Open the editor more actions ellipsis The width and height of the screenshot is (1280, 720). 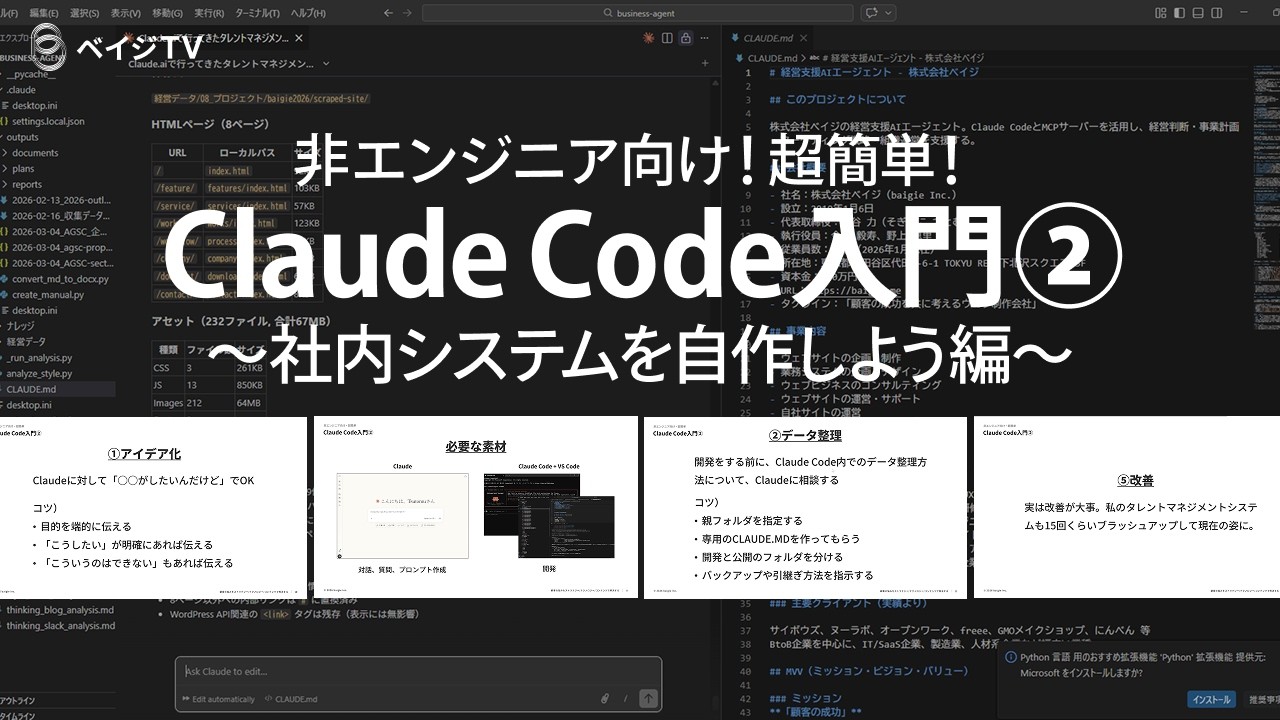(704, 38)
